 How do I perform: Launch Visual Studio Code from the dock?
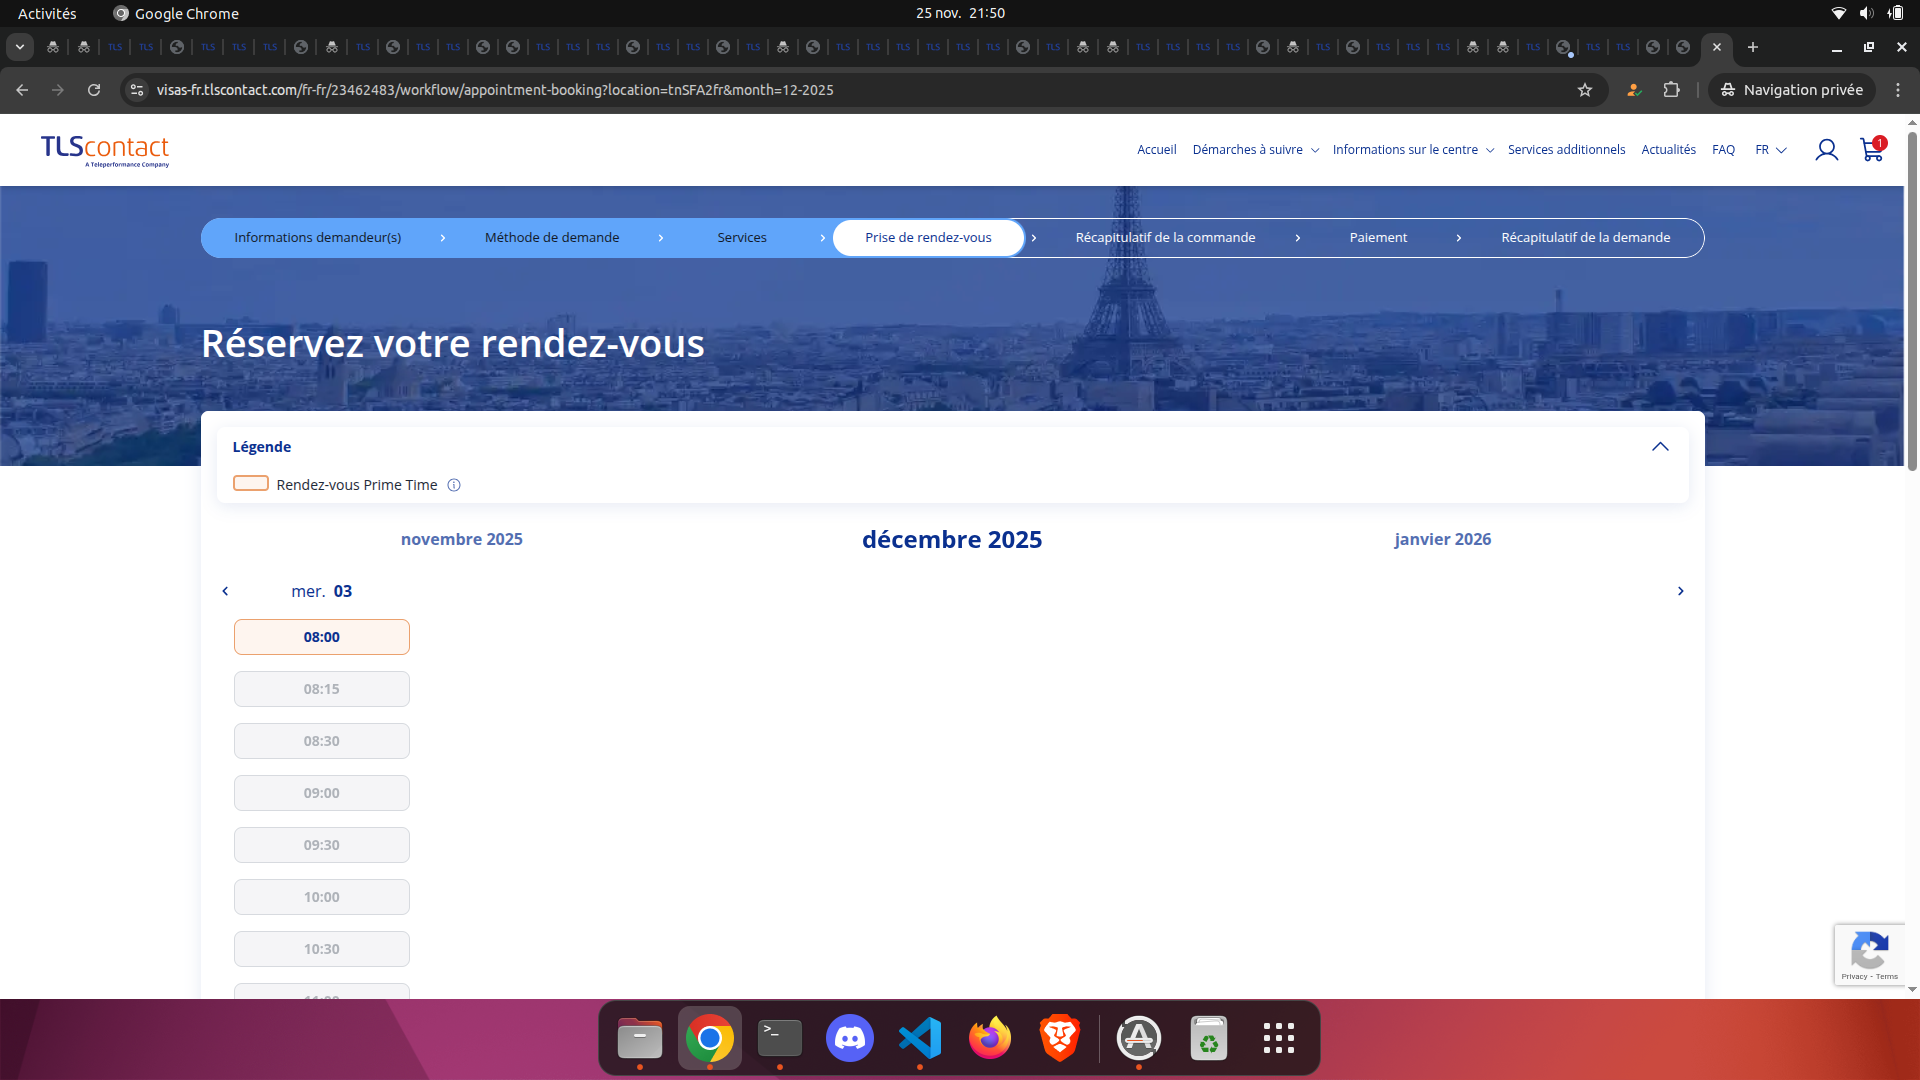(x=920, y=1038)
